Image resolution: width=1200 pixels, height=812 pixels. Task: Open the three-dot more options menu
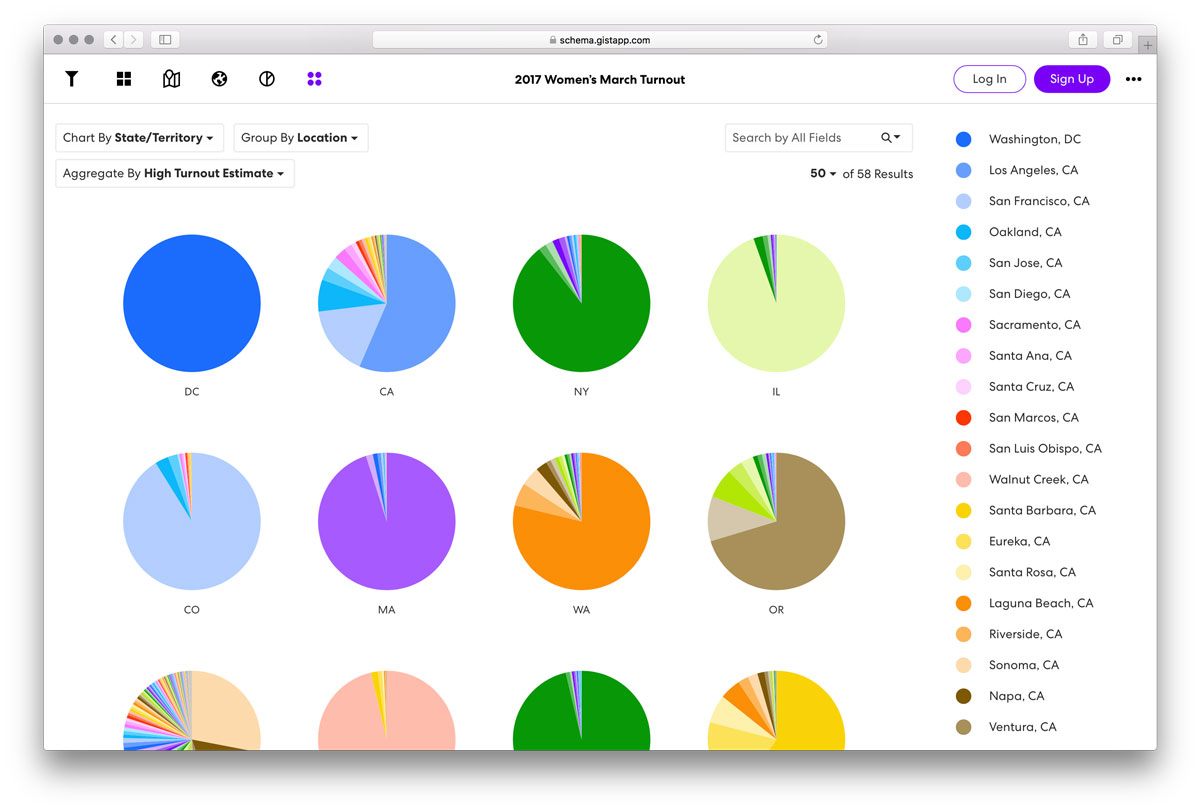pyautogui.click(x=1133, y=79)
